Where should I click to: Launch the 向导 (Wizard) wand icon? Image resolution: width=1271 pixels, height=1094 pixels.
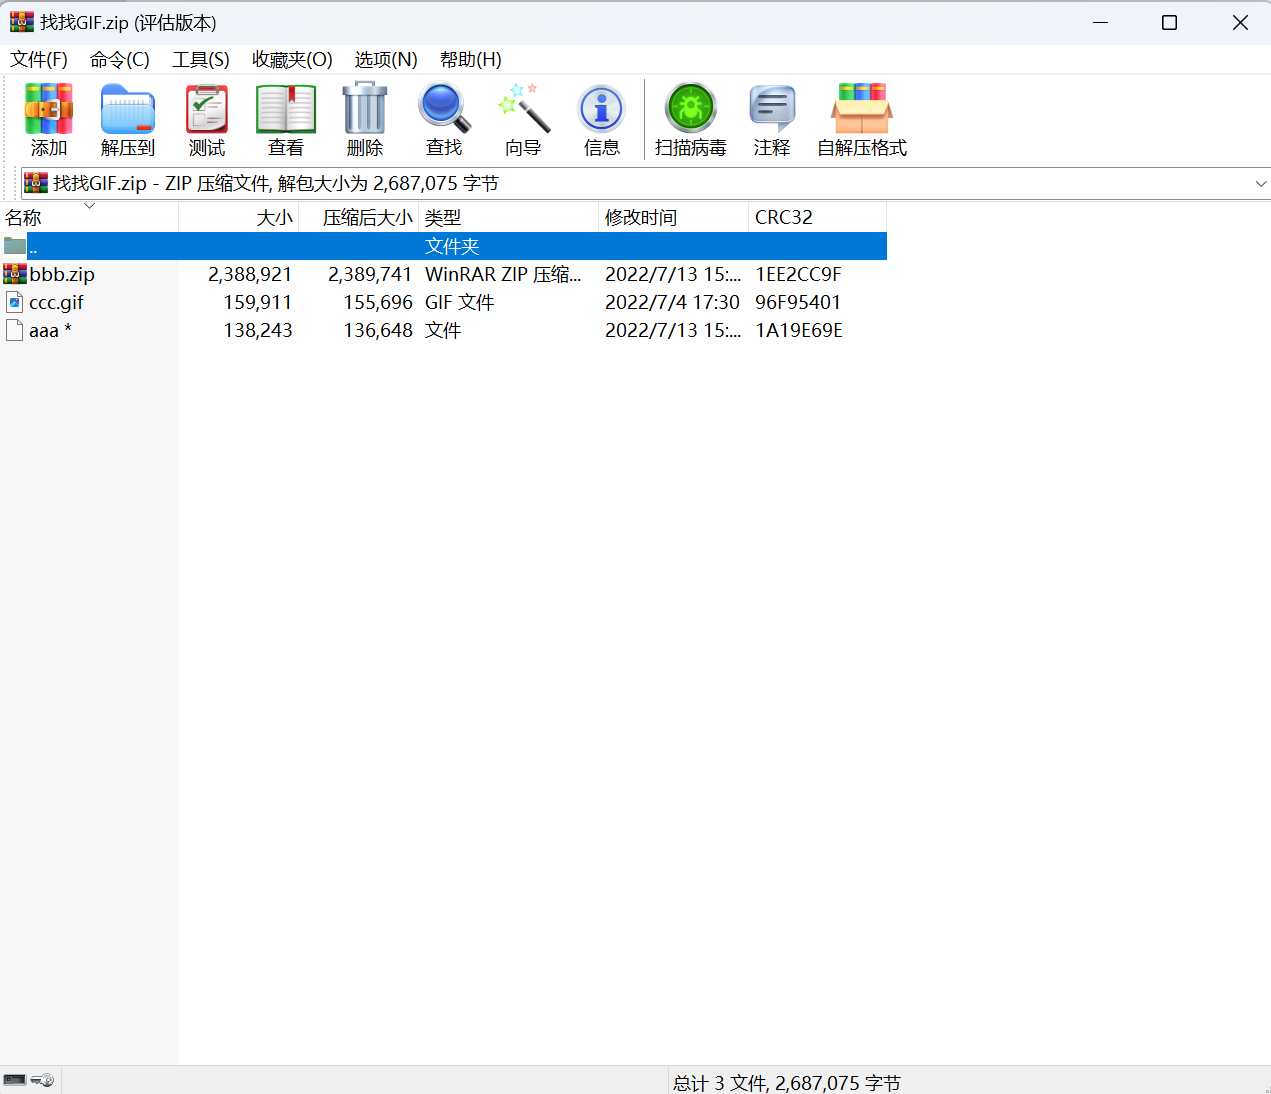pos(523,108)
